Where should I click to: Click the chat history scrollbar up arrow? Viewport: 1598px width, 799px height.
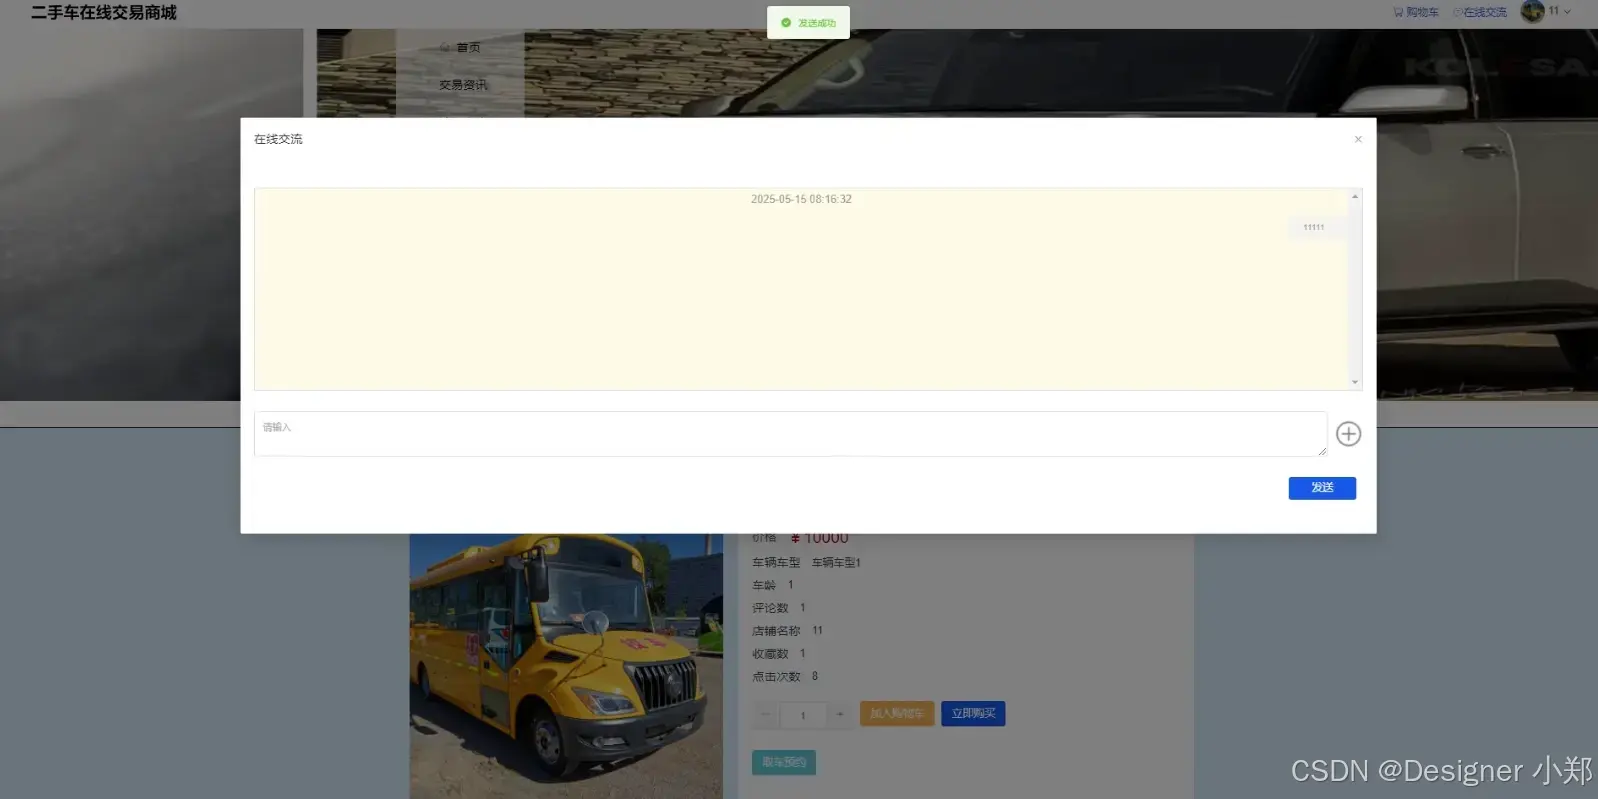(x=1355, y=196)
